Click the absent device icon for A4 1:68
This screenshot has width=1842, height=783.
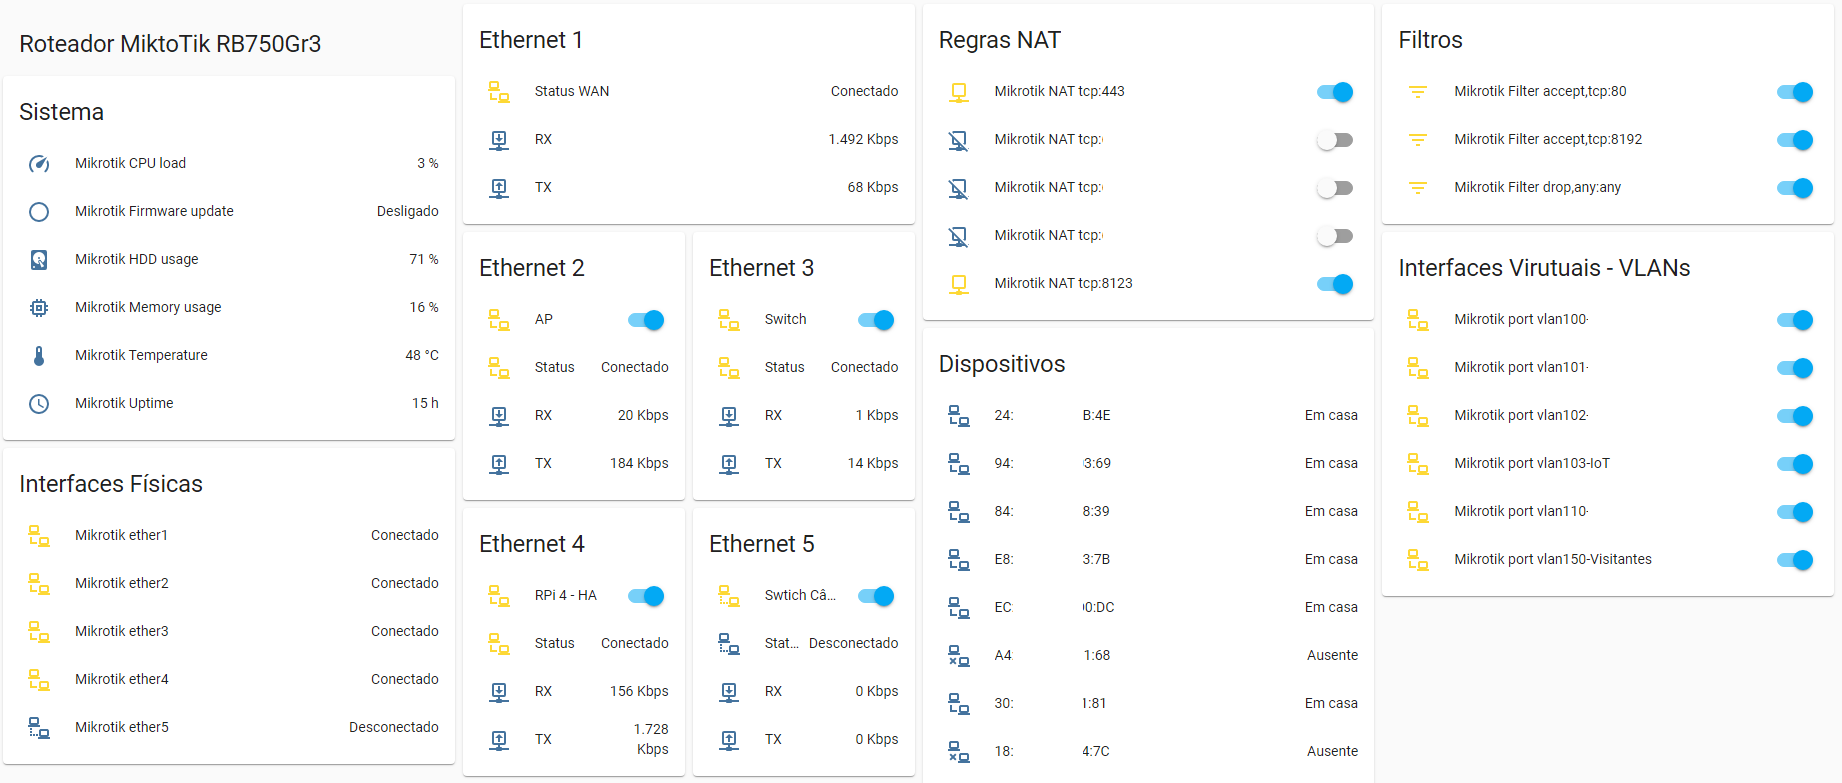(x=959, y=656)
